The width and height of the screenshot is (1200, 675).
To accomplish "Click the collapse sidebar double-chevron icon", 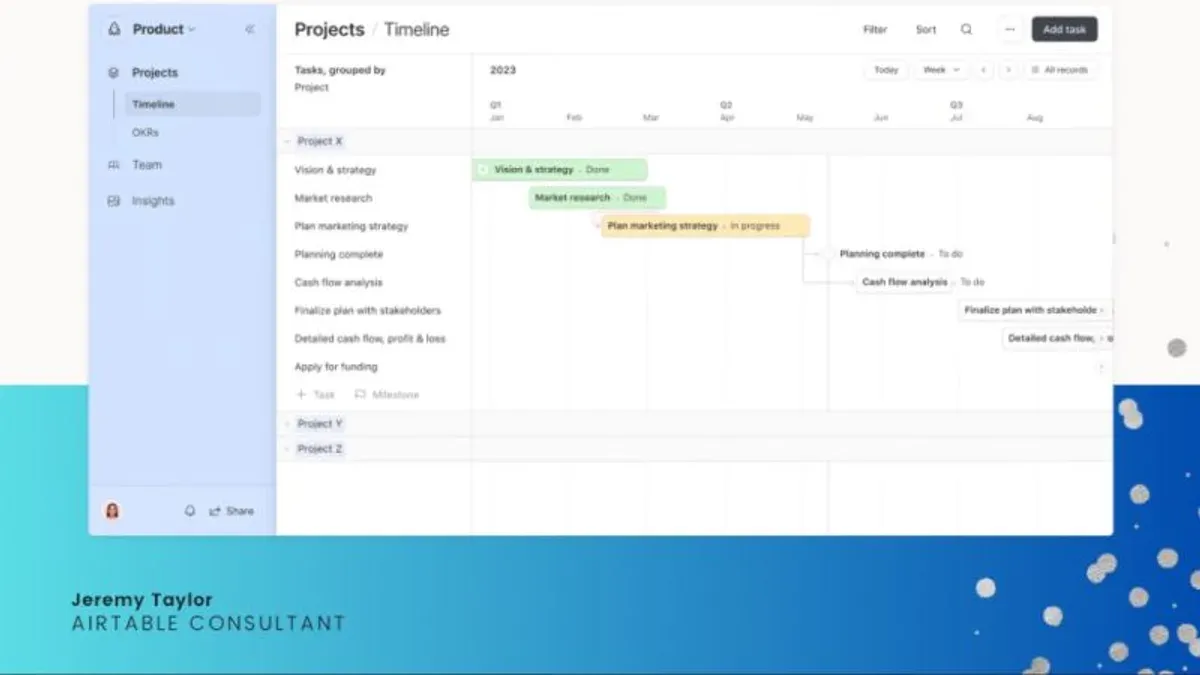I will click(x=250, y=30).
